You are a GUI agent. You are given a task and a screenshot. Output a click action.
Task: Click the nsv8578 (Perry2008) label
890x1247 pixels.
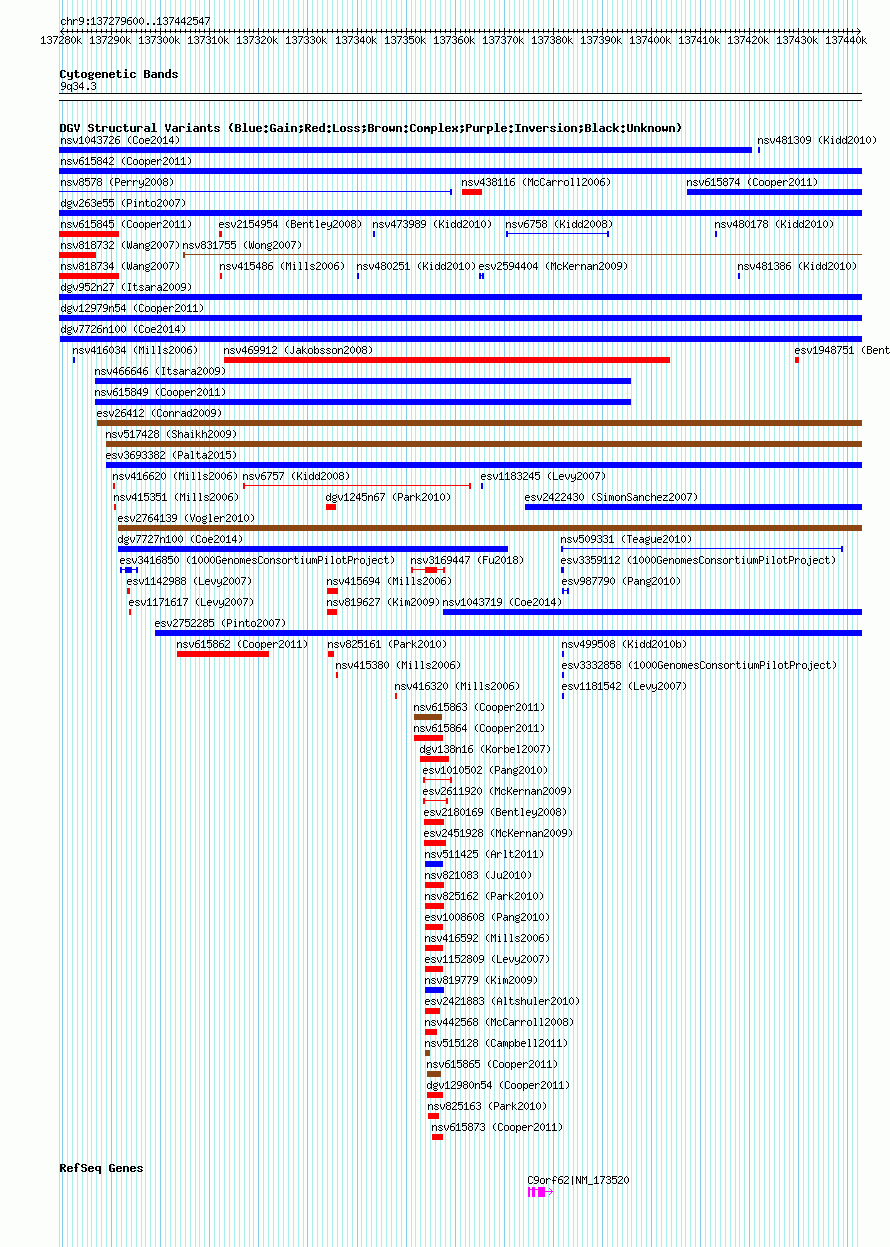(116, 182)
